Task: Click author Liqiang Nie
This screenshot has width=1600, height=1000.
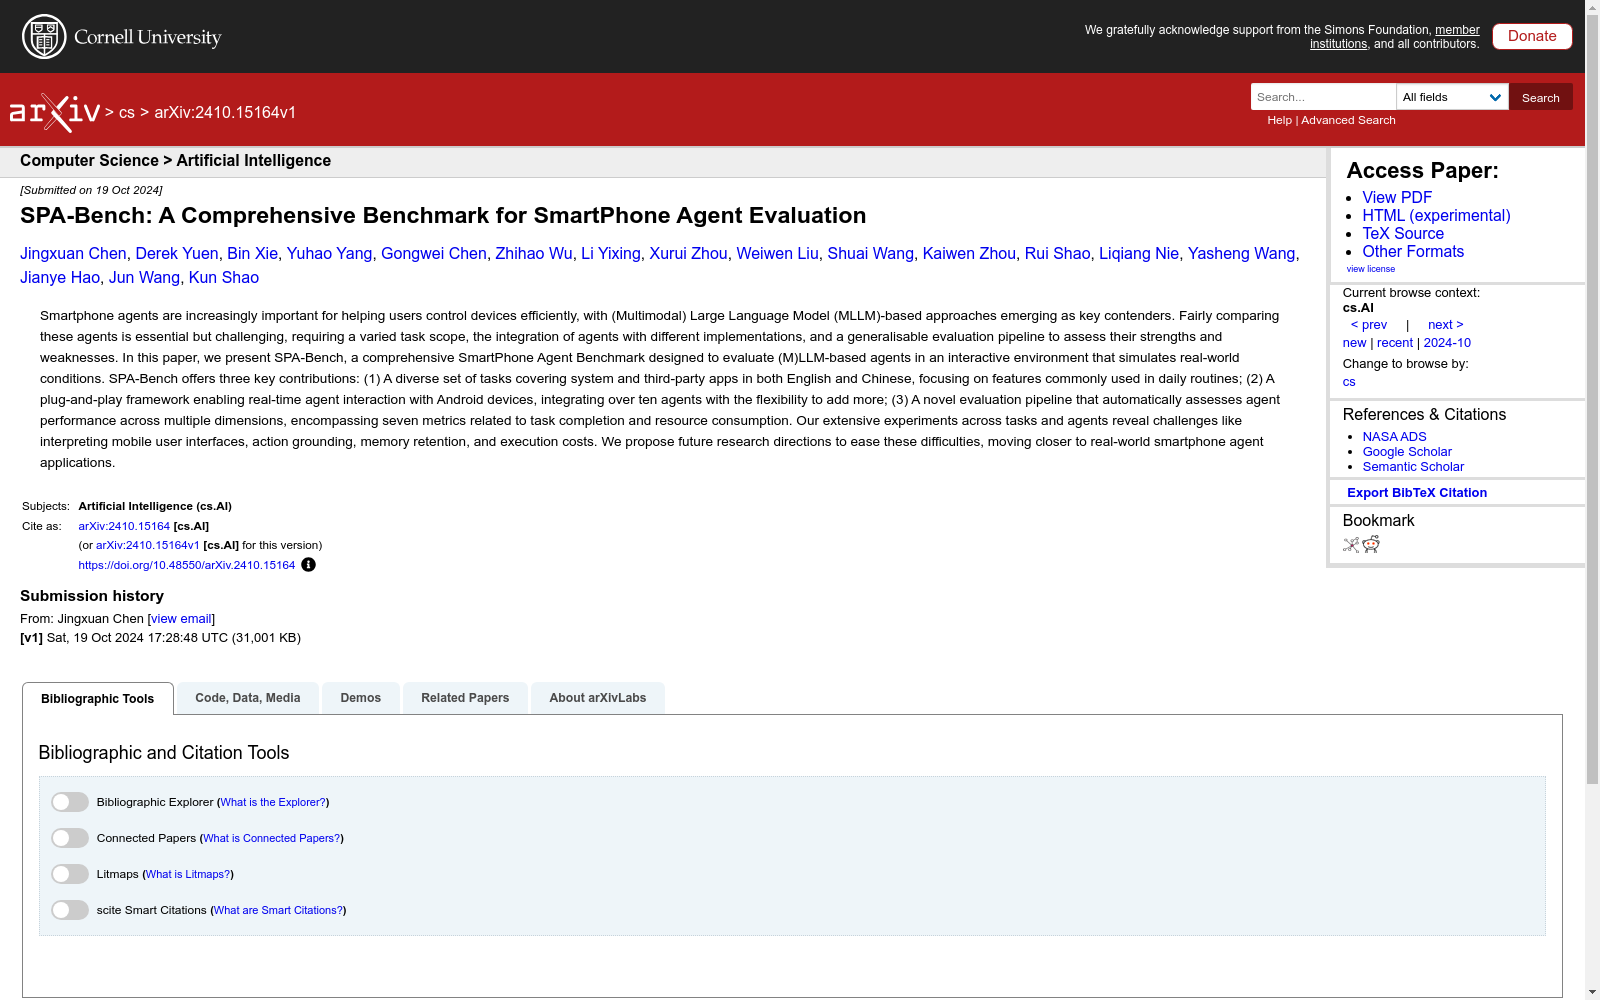Action: tap(1139, 254)
